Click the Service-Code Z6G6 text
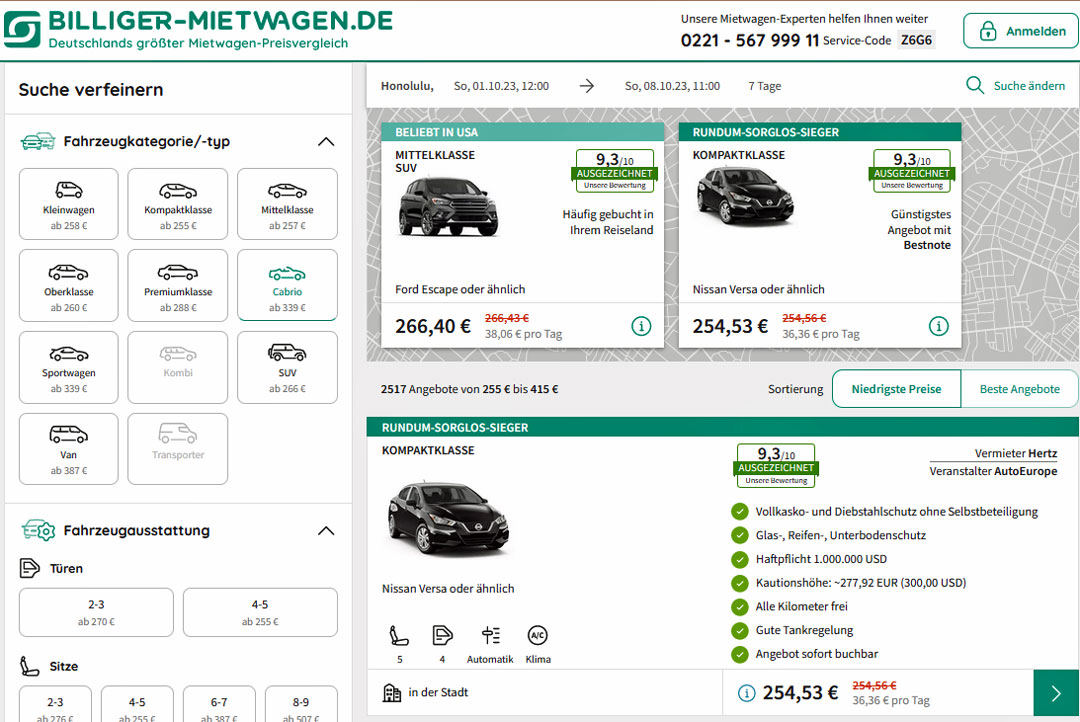The width and height of the screenshot is (1080, 722). click(x=878, y=41)
